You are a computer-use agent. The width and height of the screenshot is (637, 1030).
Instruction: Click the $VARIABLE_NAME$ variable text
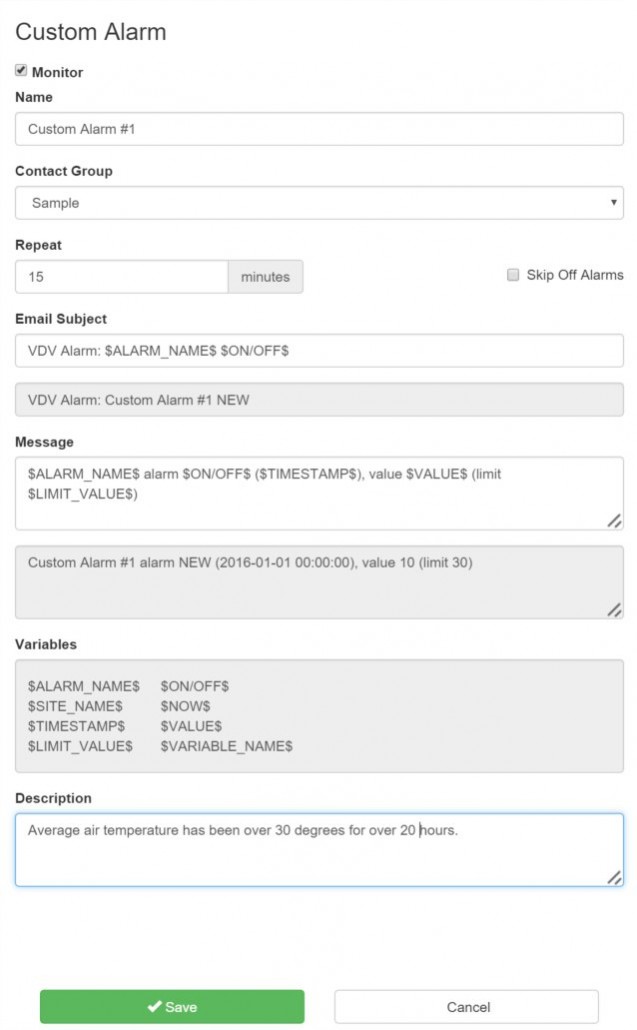coord(226,746)
